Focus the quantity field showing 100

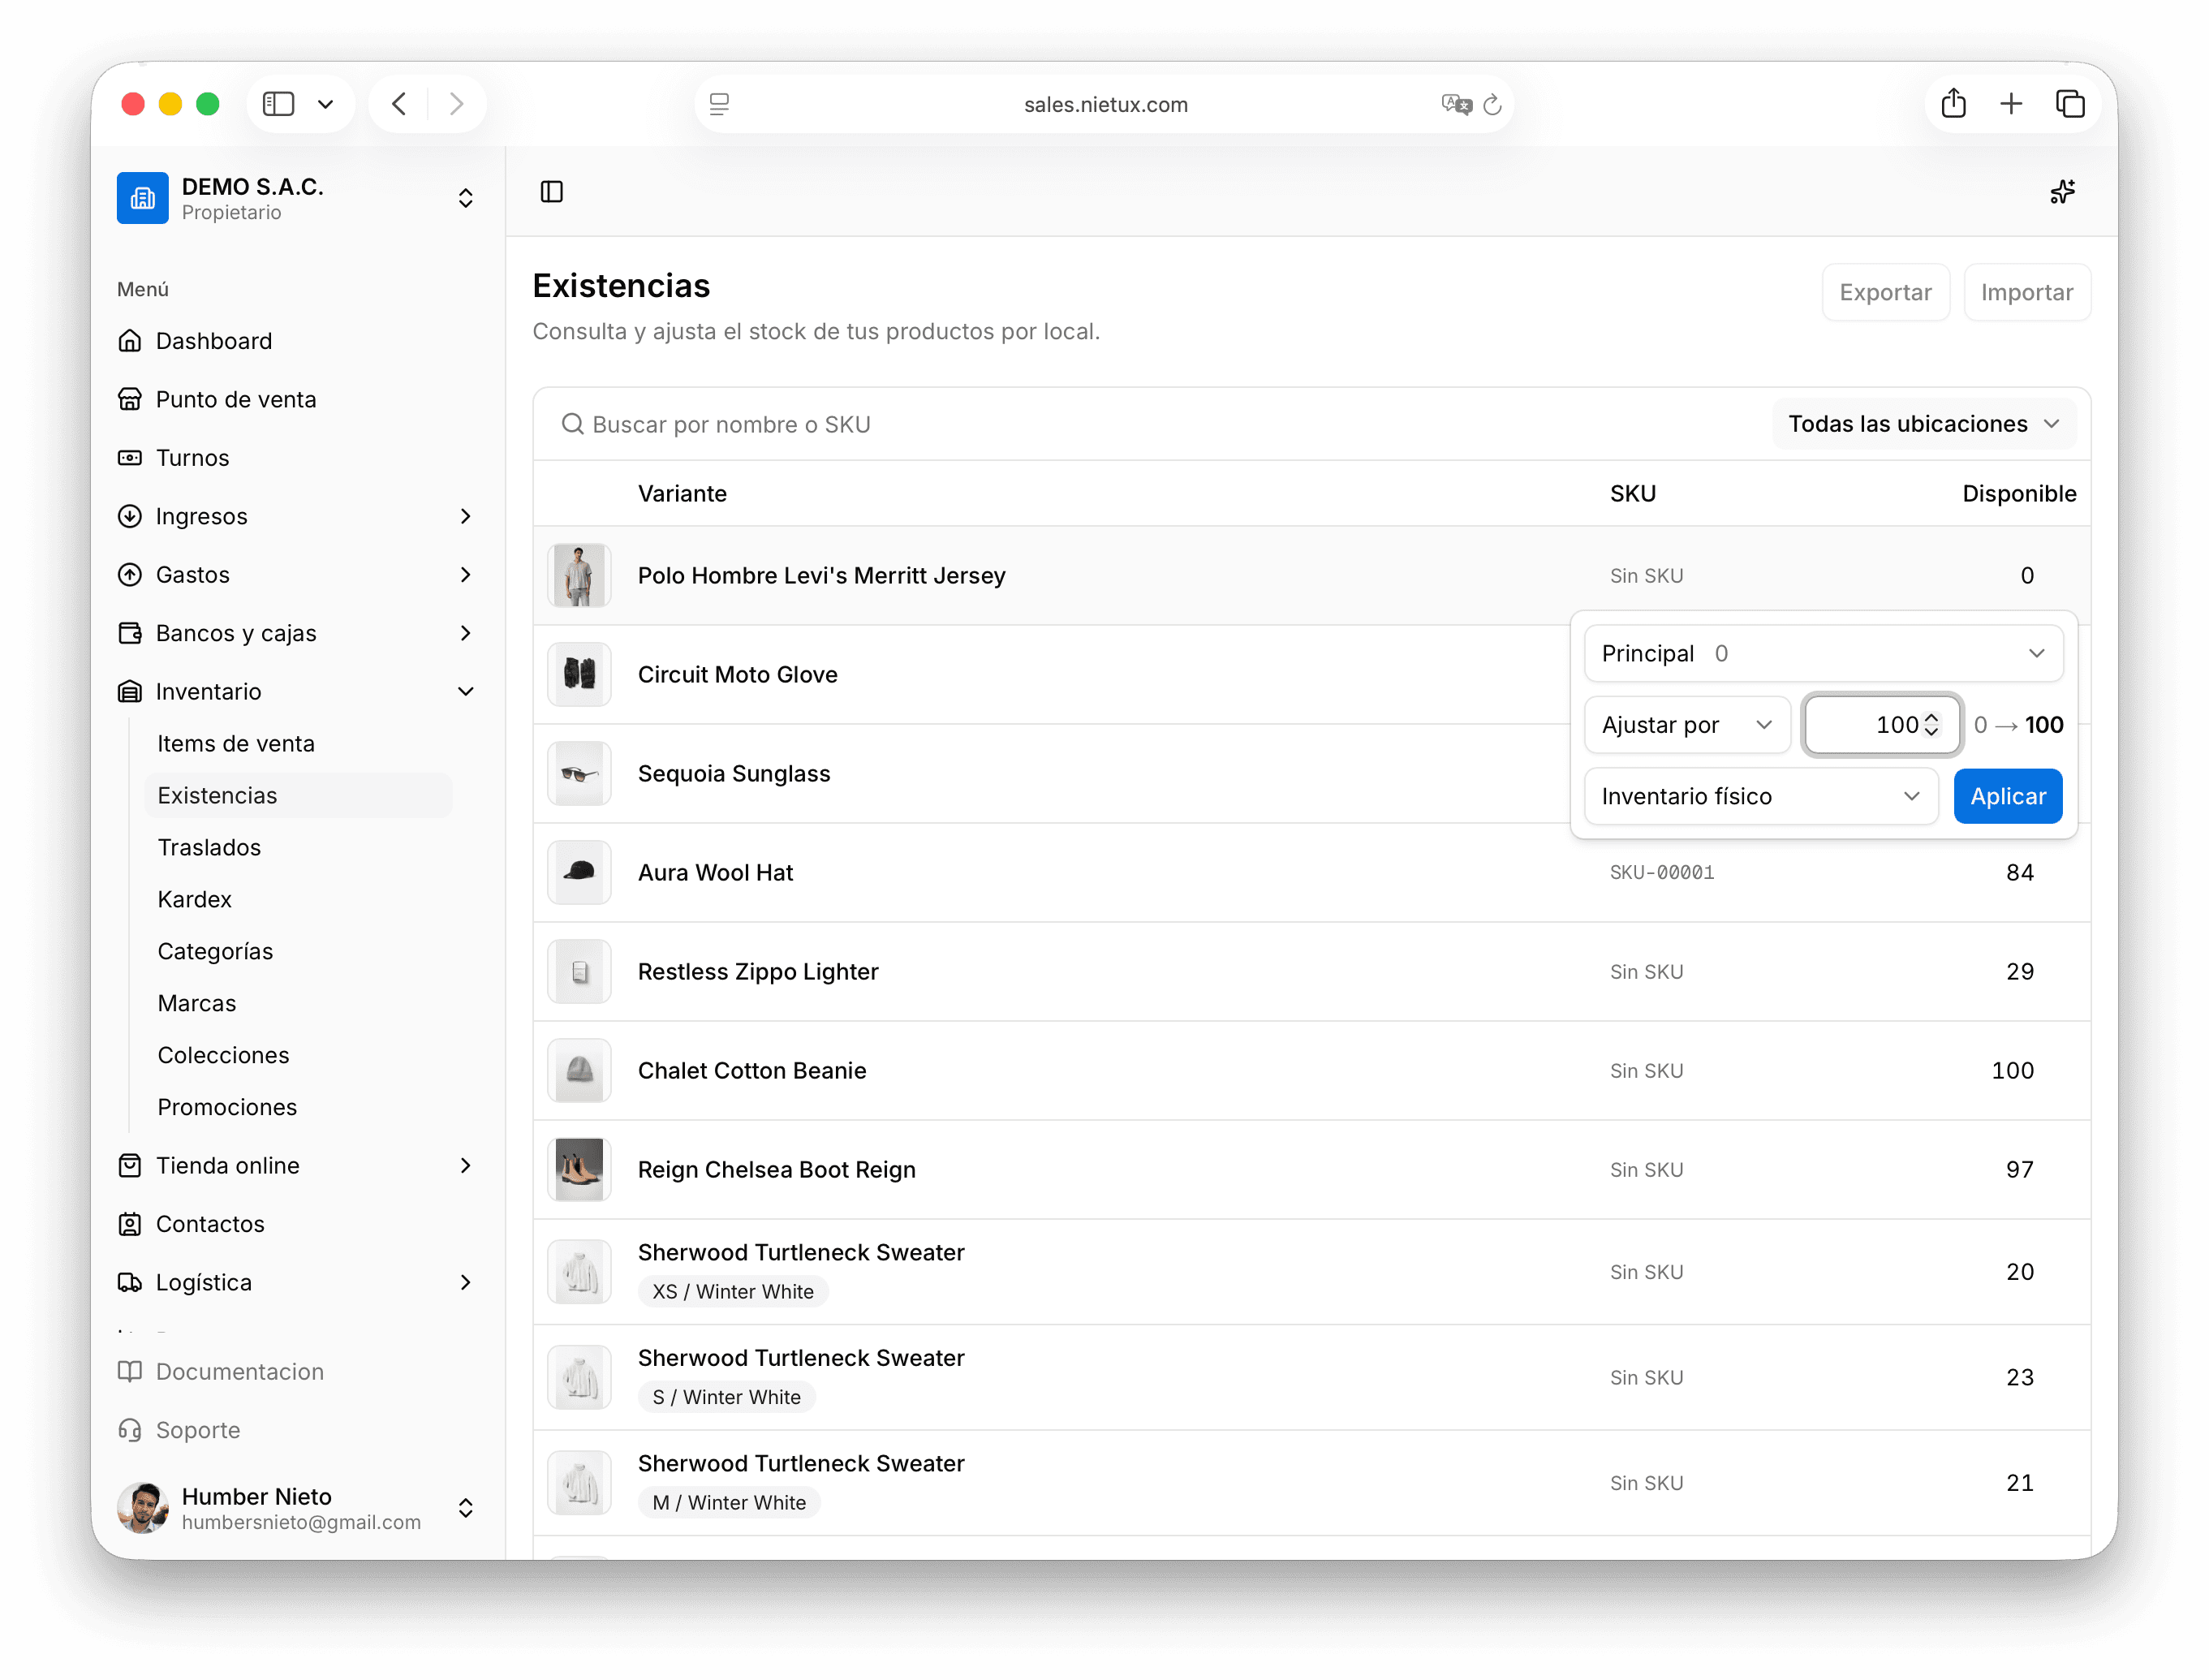pos(1880,724)
